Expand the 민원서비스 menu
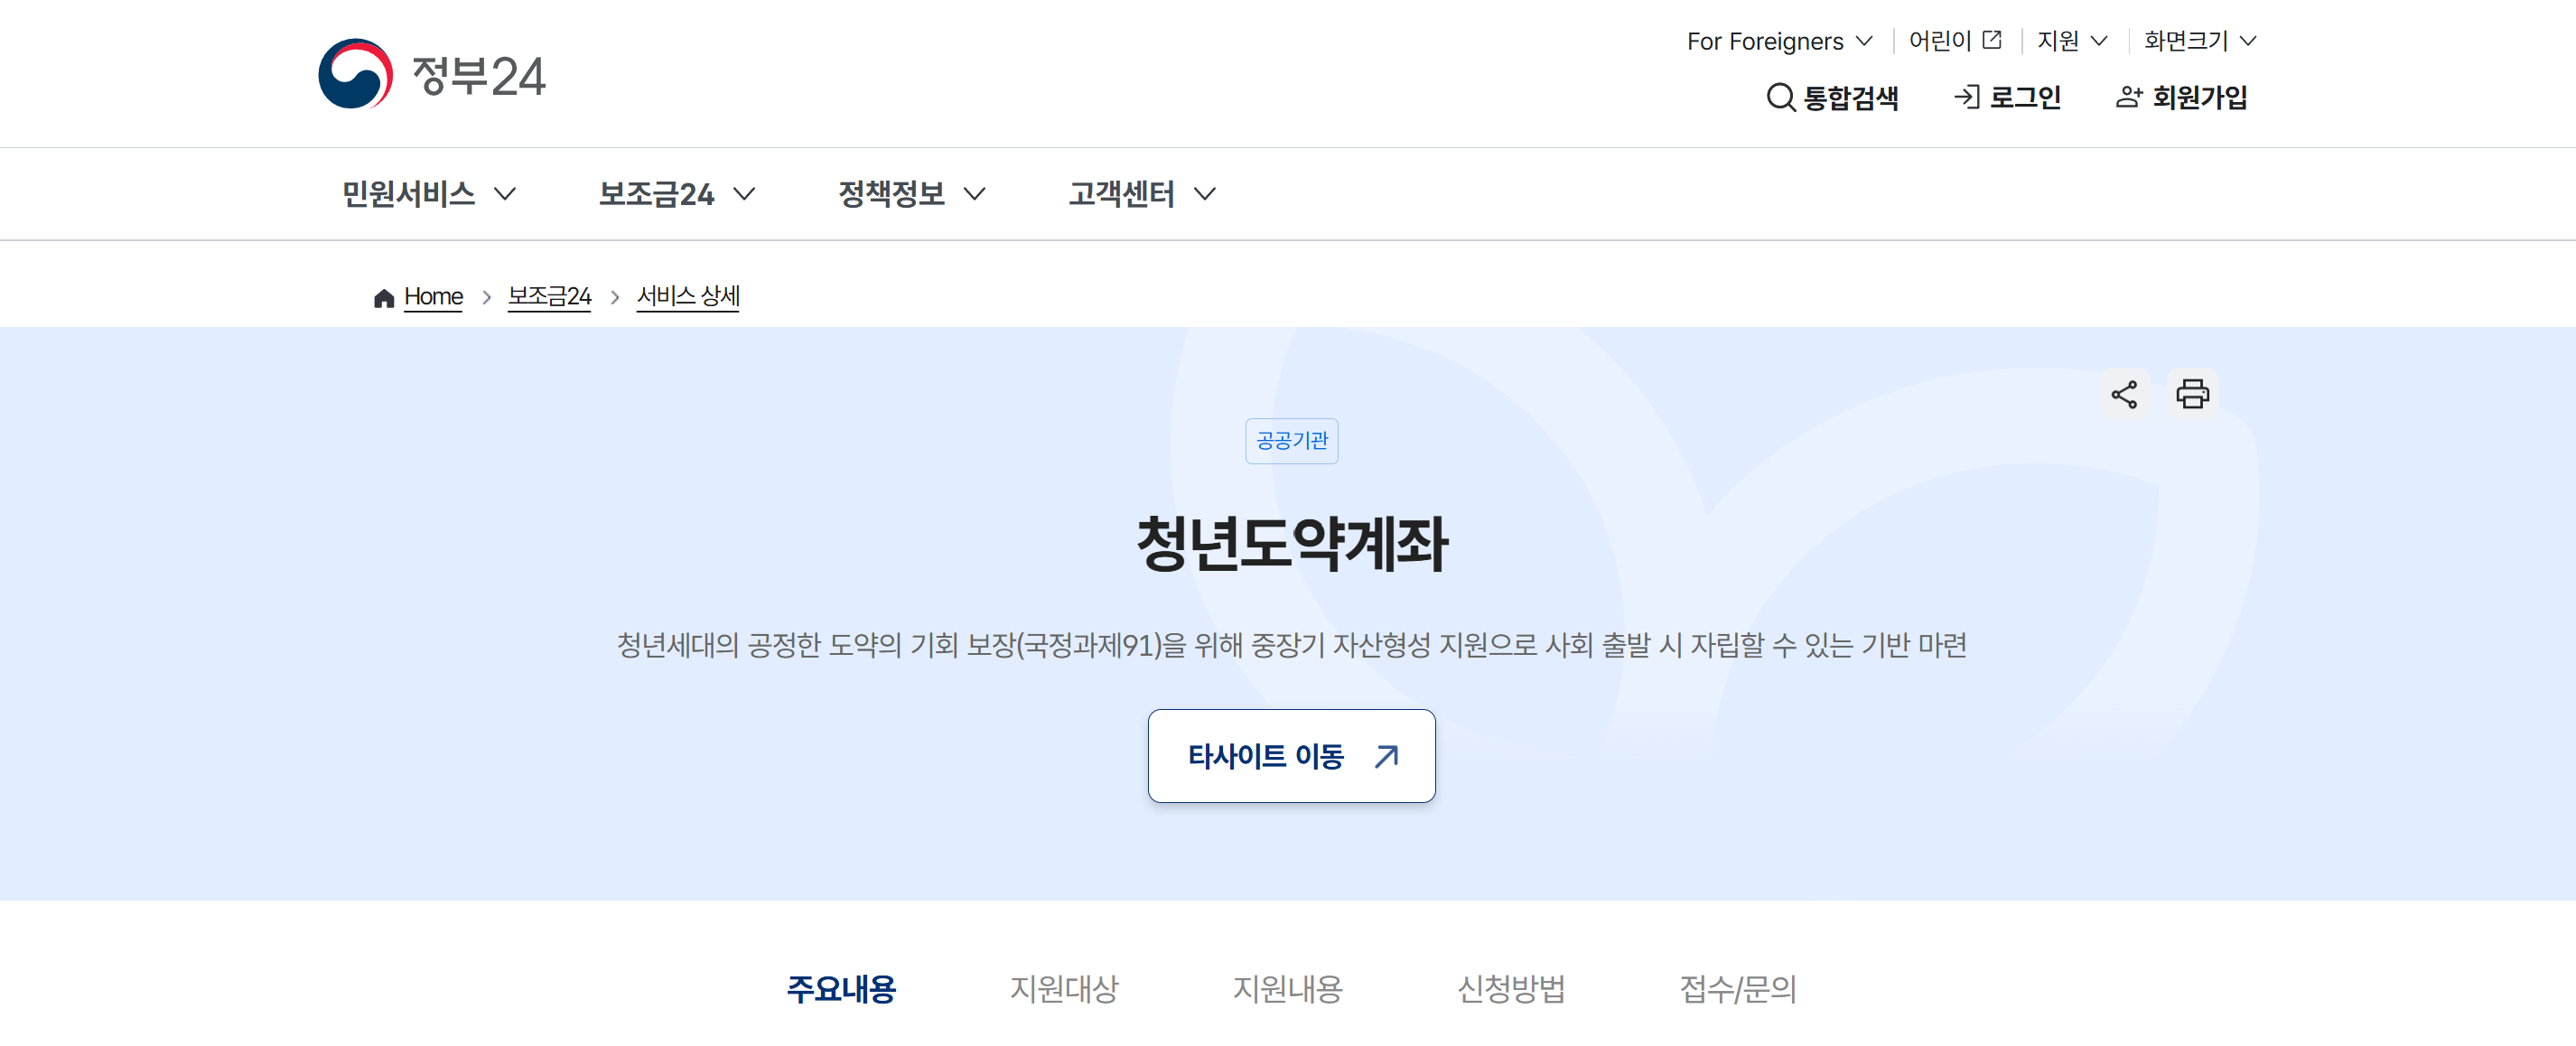 [429, 194]
